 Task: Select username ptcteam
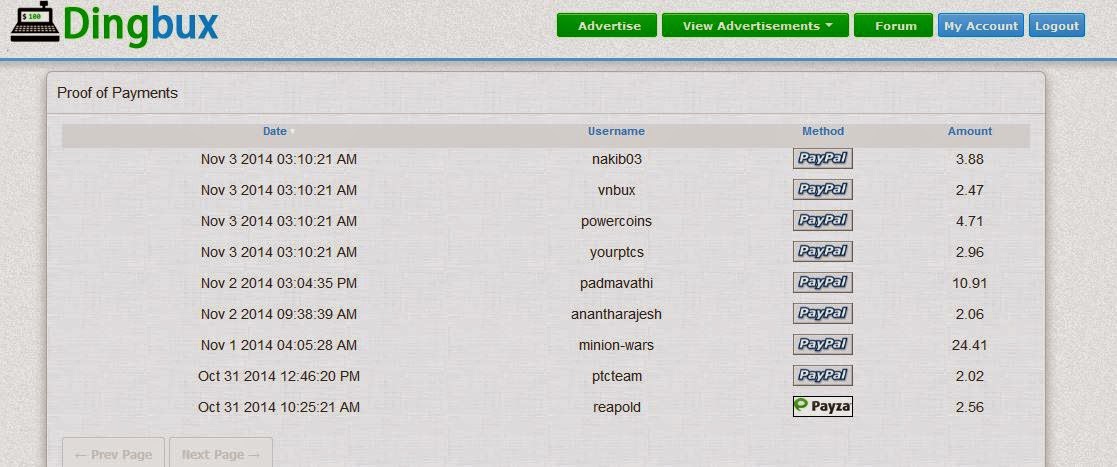point(617,376)
